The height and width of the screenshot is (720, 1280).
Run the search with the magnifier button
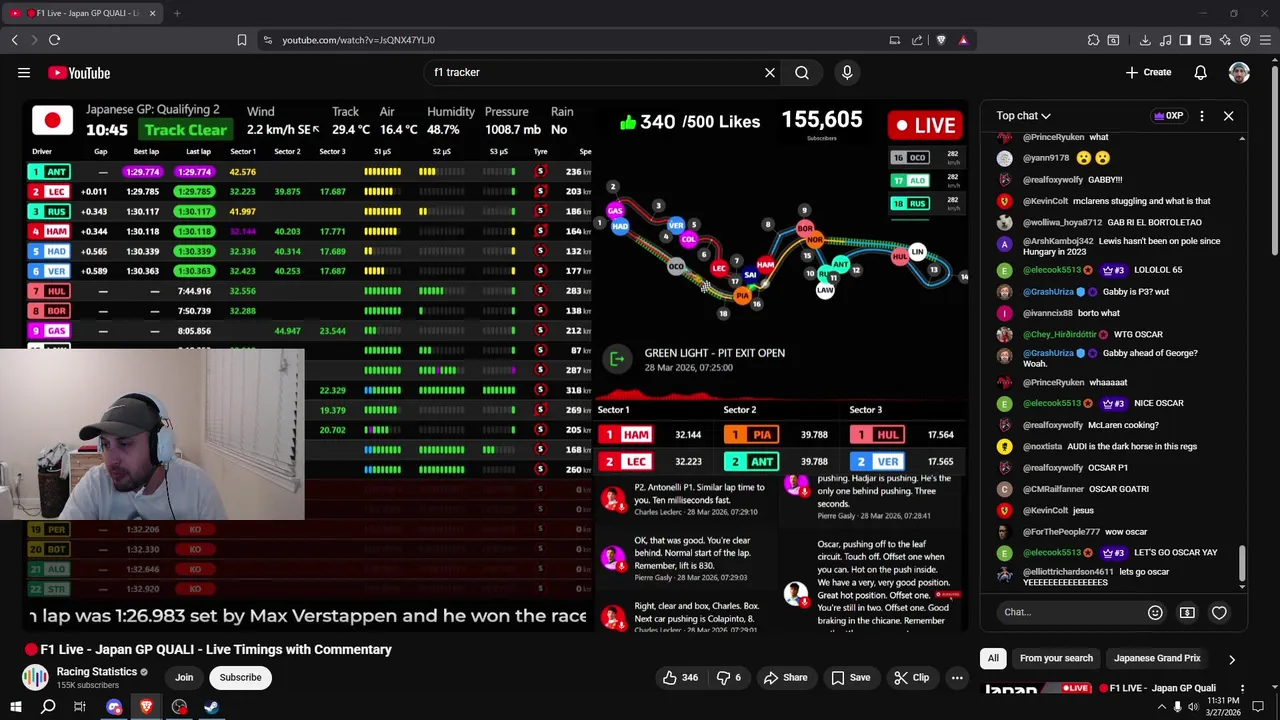[802, 72]
